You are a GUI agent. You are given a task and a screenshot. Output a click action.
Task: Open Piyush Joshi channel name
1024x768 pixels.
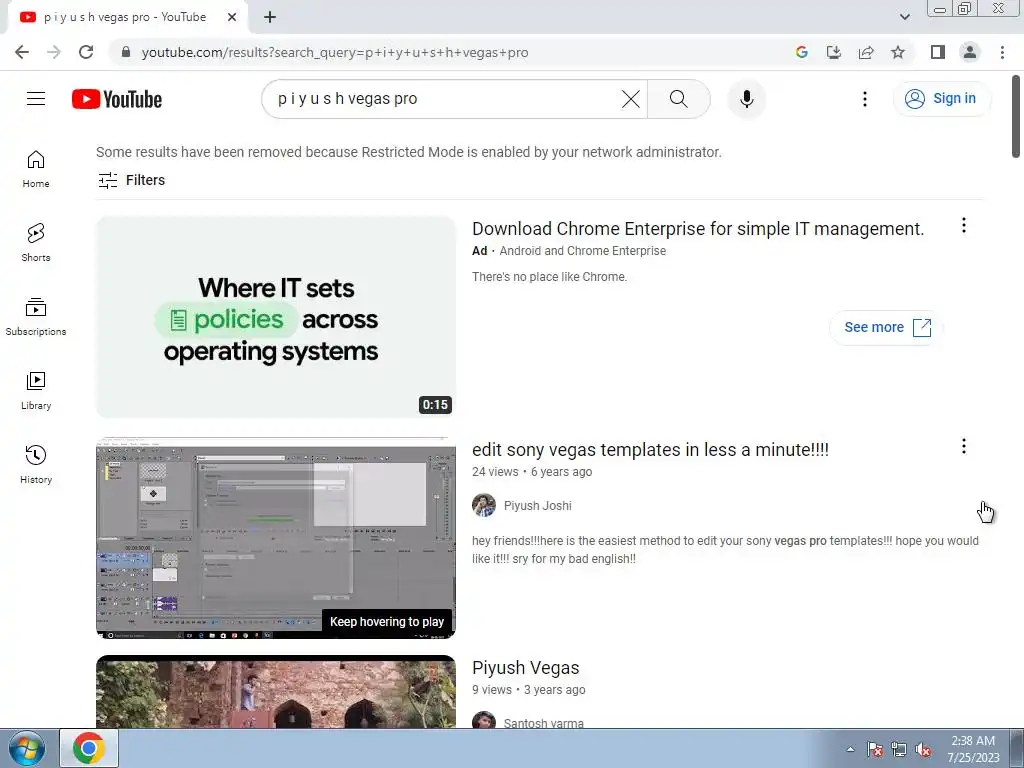click(537, 505)
